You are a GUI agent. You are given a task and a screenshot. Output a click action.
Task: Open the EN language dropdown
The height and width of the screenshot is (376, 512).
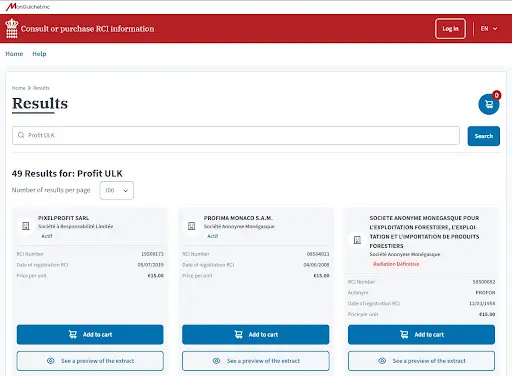[489, 29]
